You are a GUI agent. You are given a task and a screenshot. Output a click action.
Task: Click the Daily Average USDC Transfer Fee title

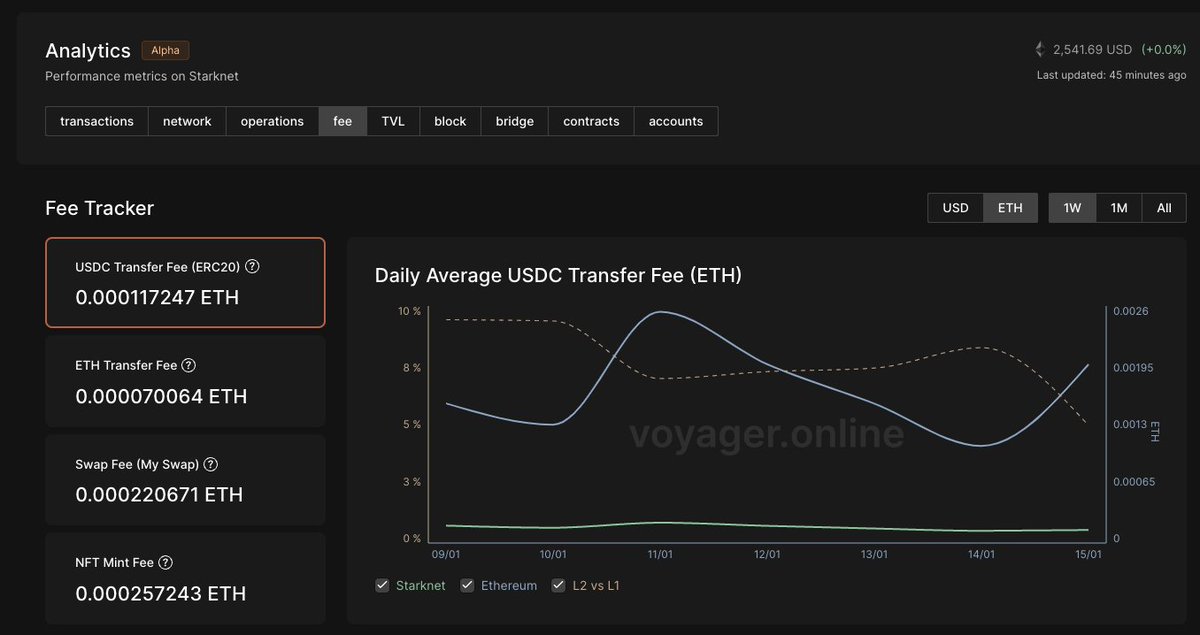coord(558,275)
